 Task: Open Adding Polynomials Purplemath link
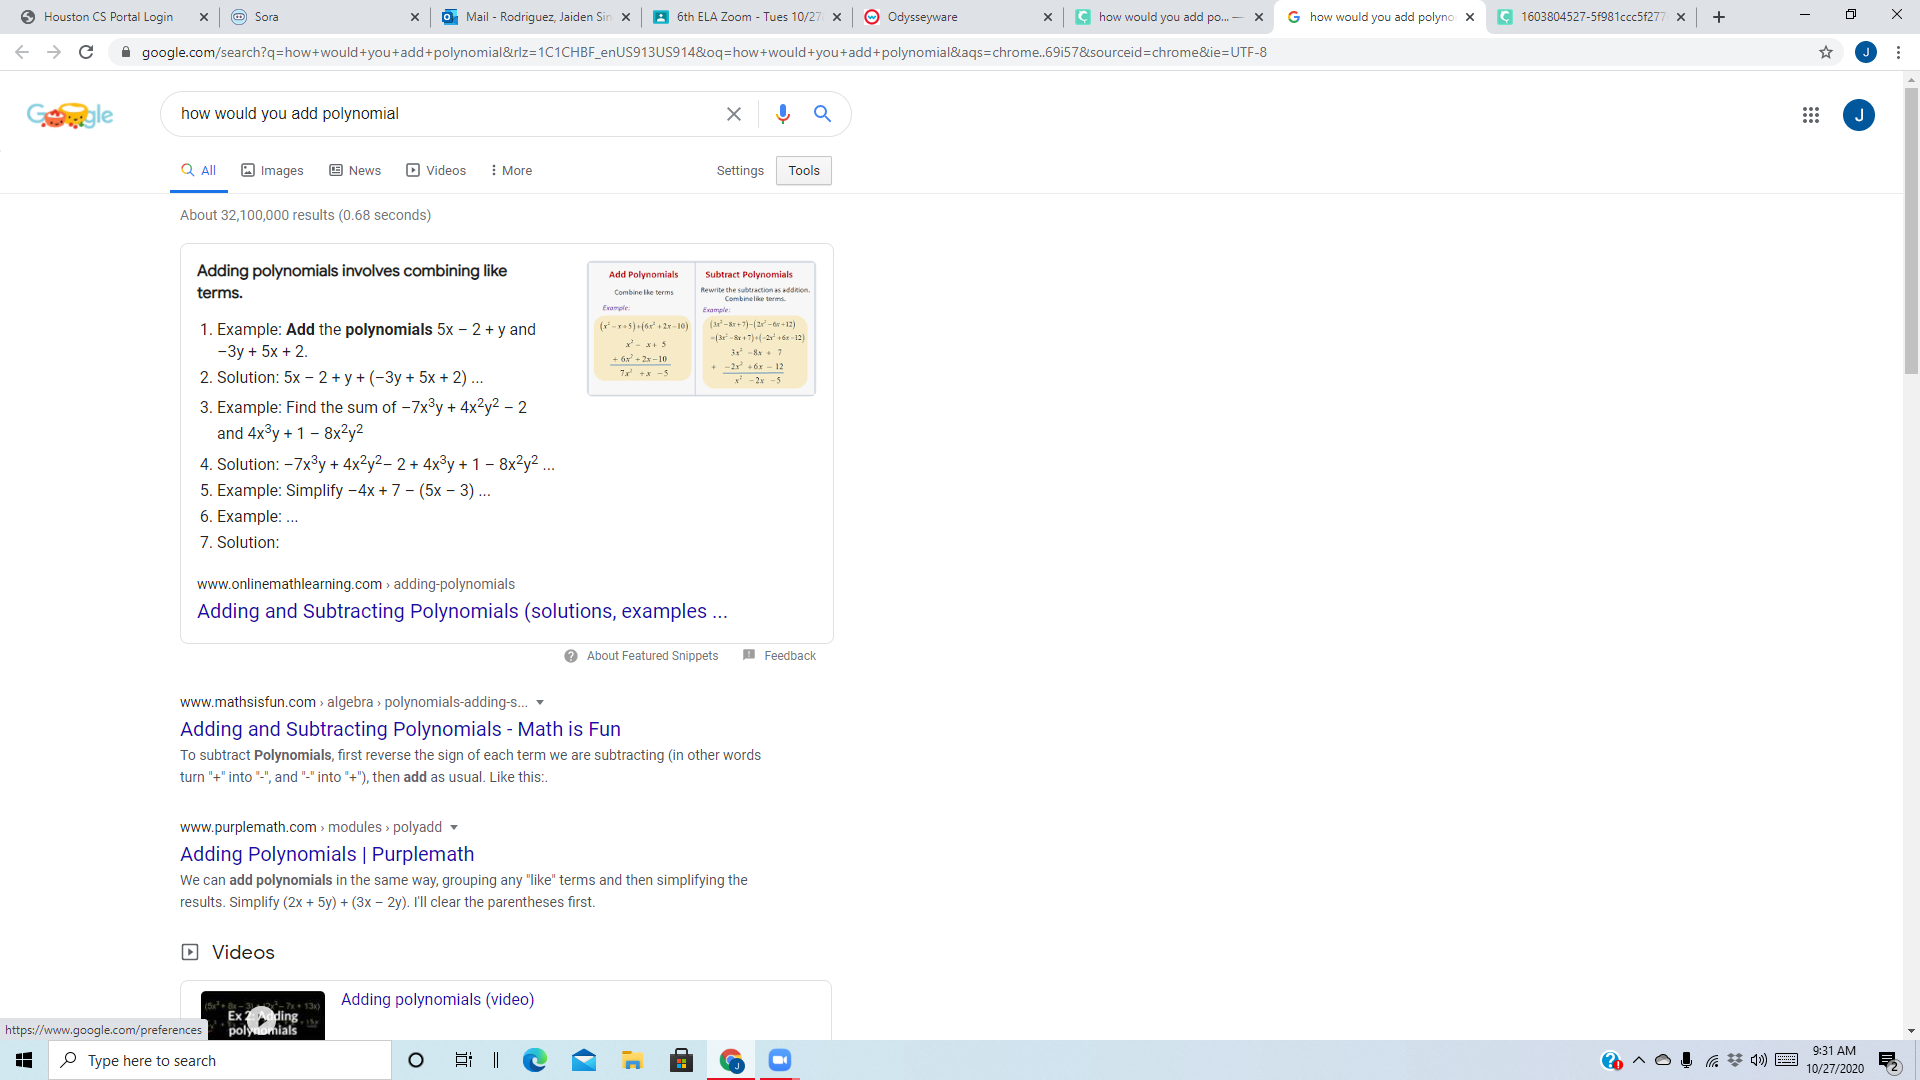pyautogui.click(x=327, y=854)
